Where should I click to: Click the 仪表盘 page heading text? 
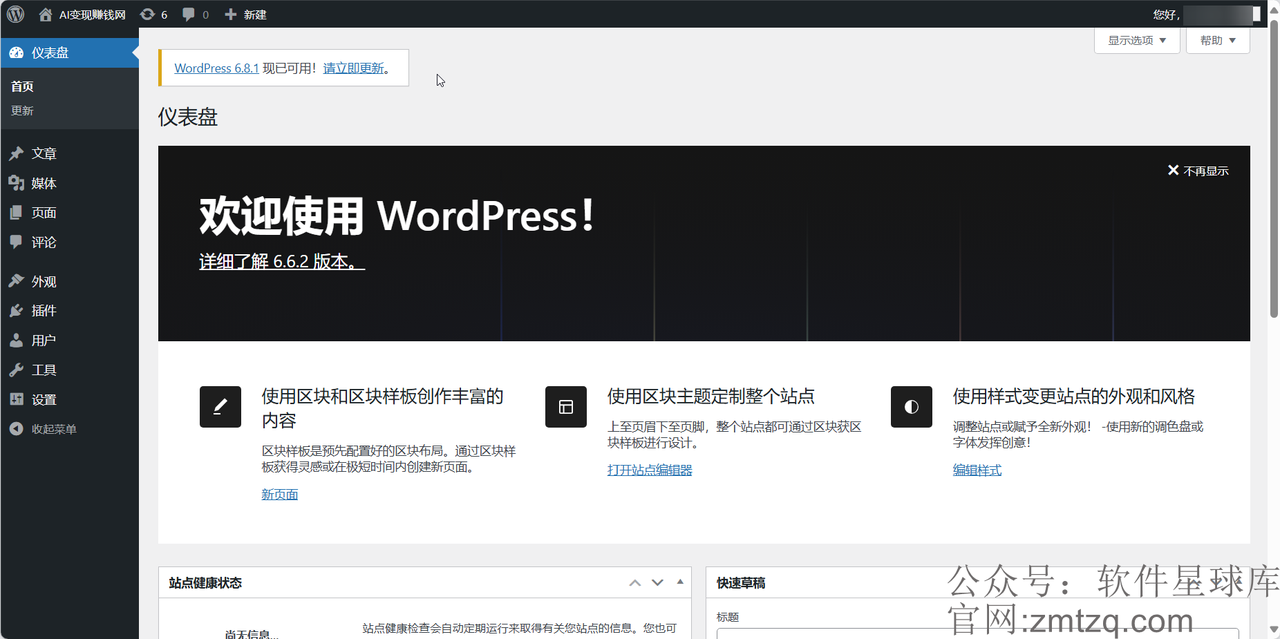[x=188, y=117]
